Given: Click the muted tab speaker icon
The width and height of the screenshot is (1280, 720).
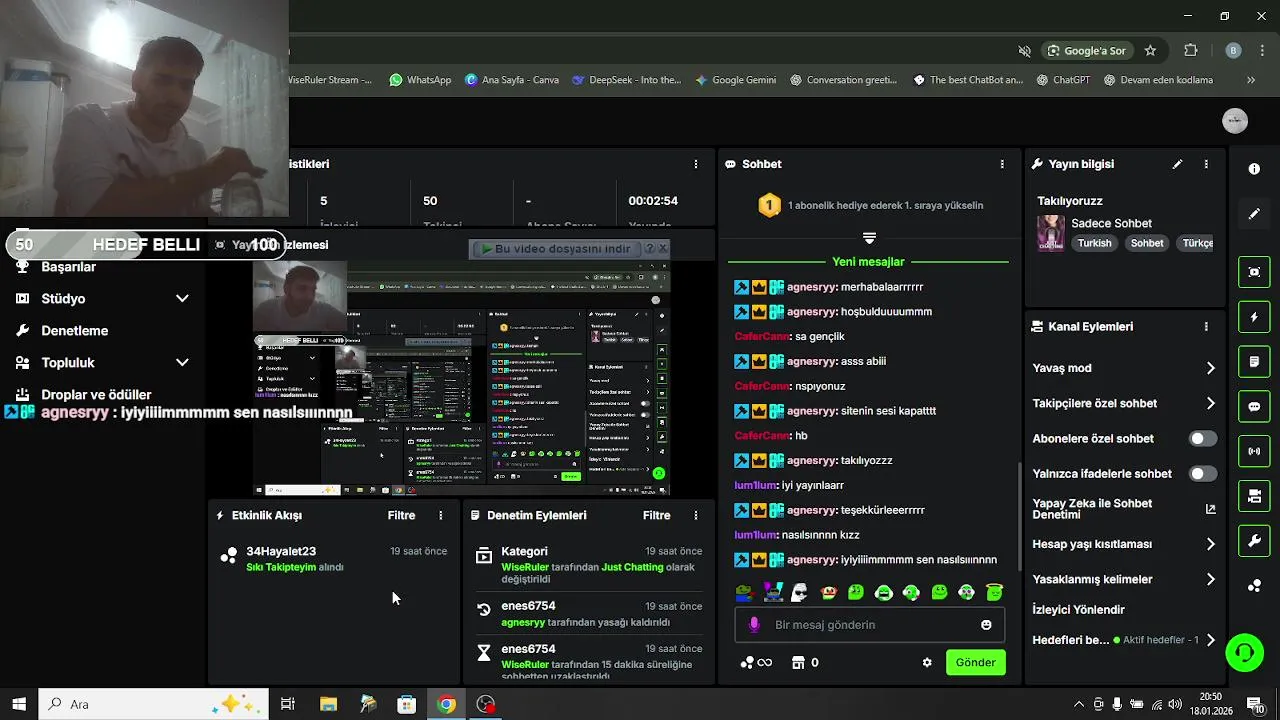Looking at the screenshot, I should [1024, 50].
